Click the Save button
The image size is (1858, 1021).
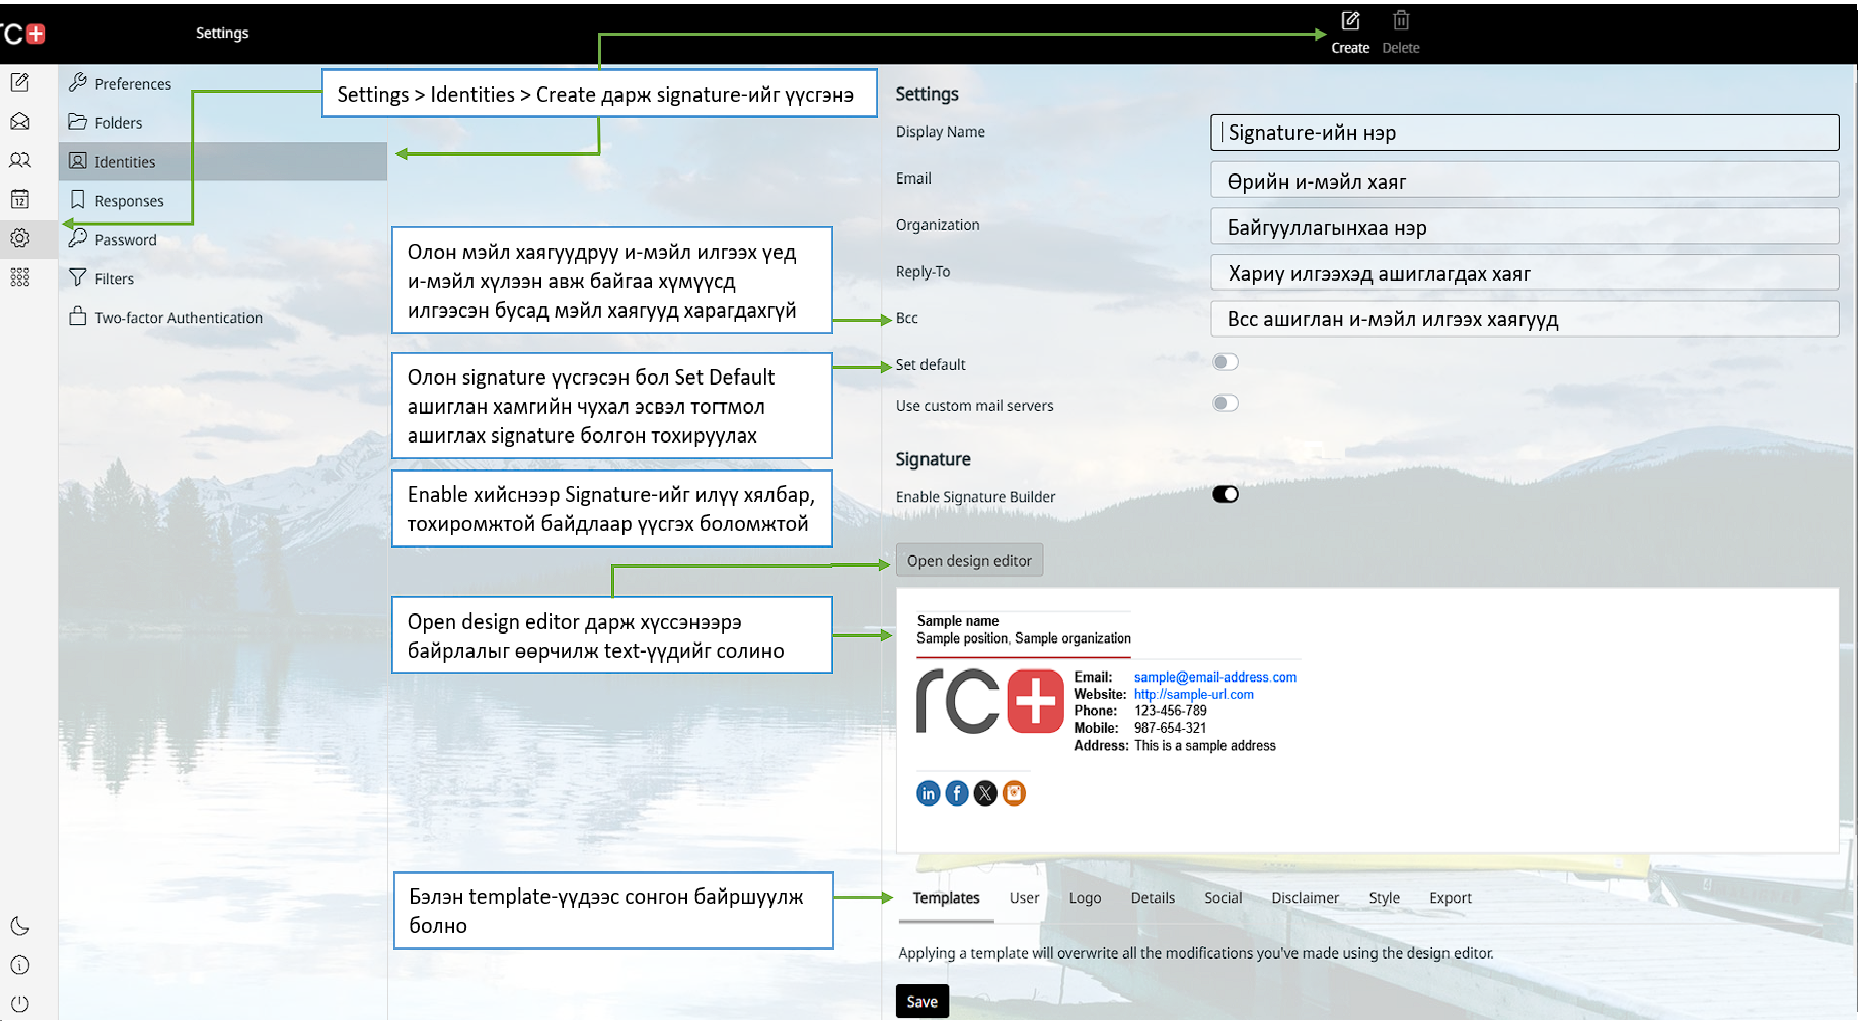click(x=922, y=1001)
